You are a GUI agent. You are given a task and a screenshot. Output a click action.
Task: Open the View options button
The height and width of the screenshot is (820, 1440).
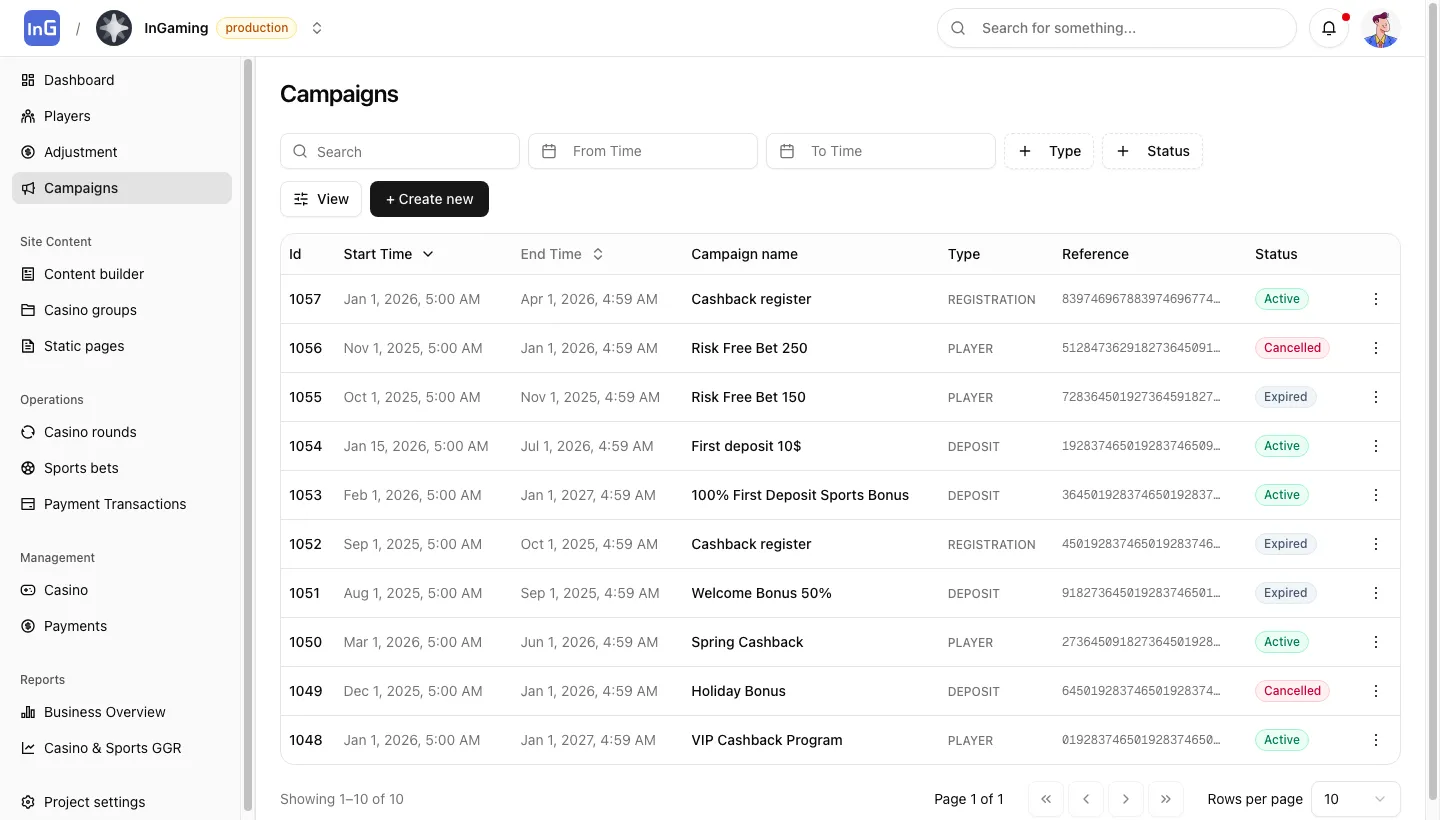coord(320,199)
